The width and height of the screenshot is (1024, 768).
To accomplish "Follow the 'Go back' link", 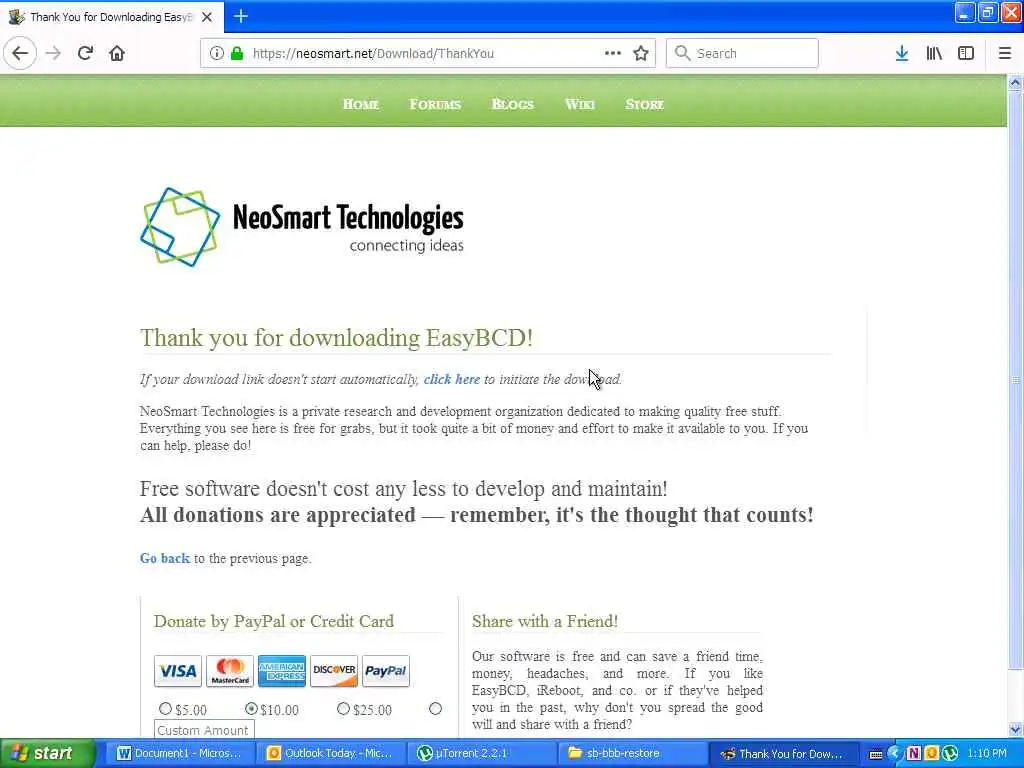I will (165, 558).
